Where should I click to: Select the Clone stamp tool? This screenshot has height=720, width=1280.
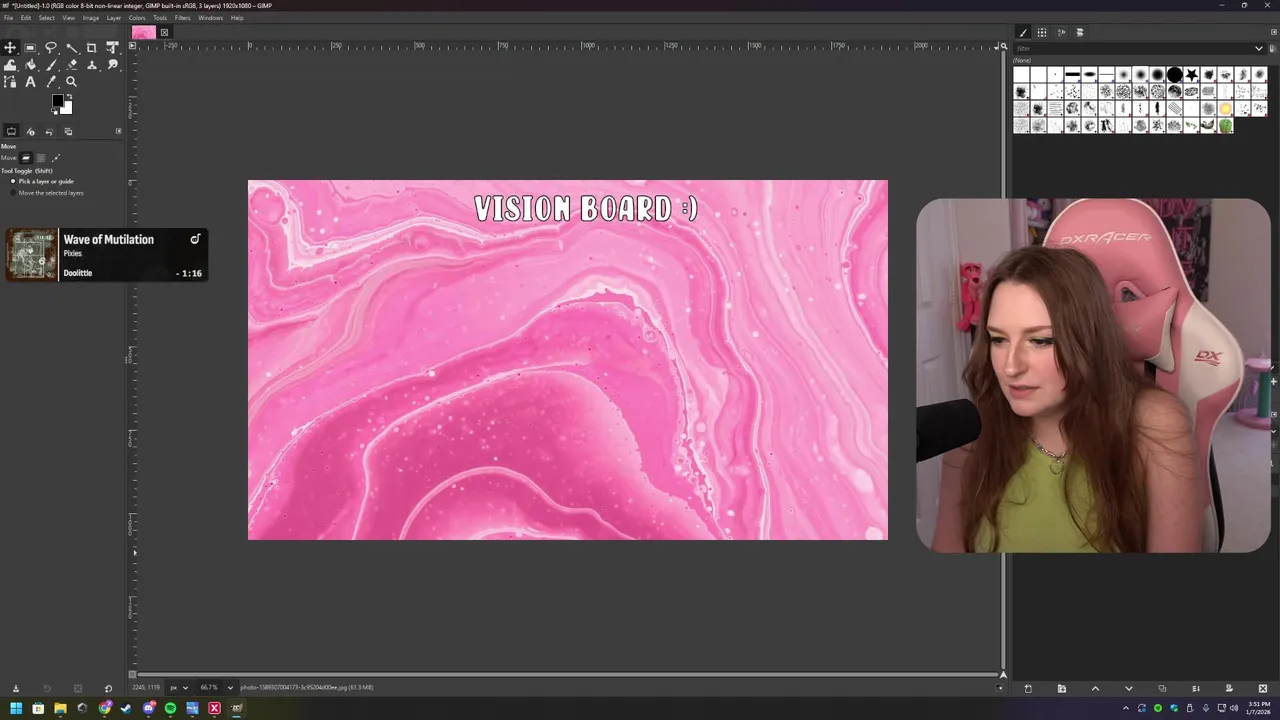[x=92, y=65]
